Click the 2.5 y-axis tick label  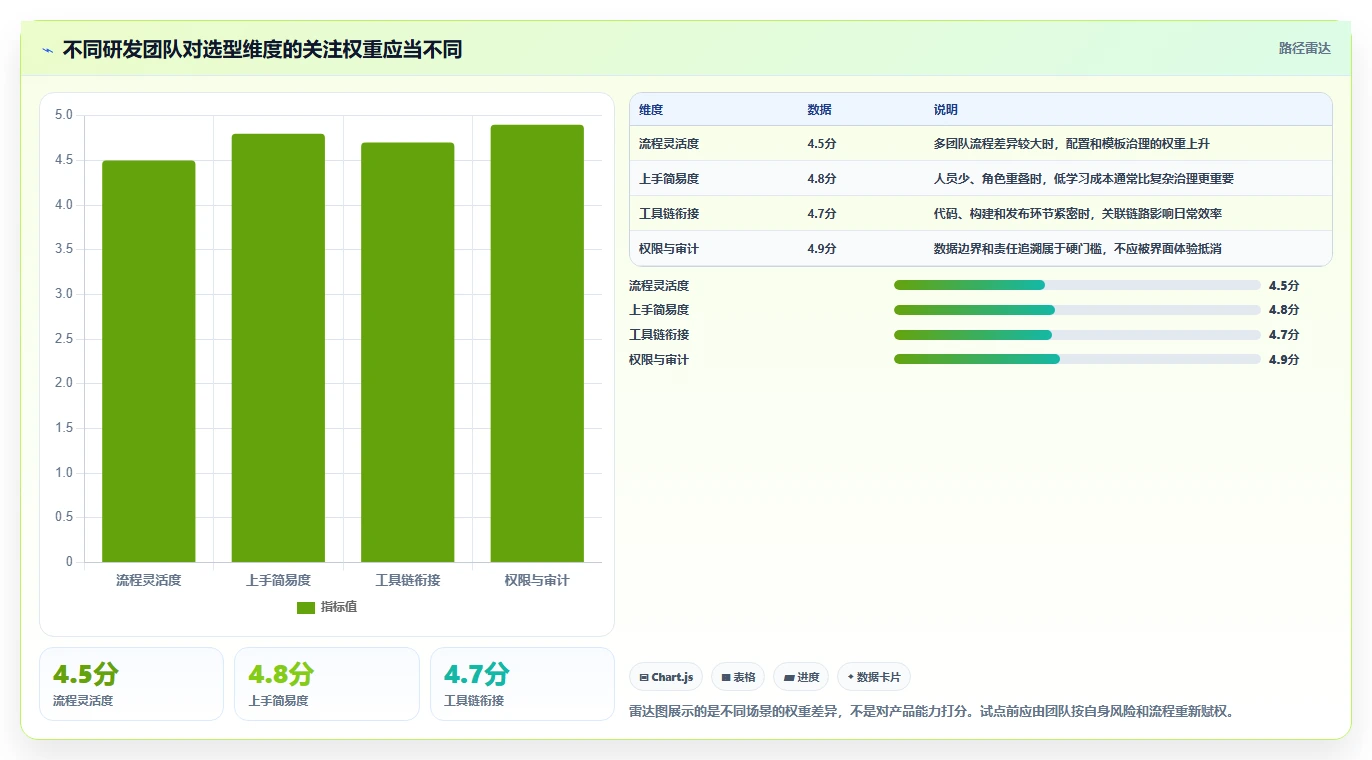click(x=64, y=339)
